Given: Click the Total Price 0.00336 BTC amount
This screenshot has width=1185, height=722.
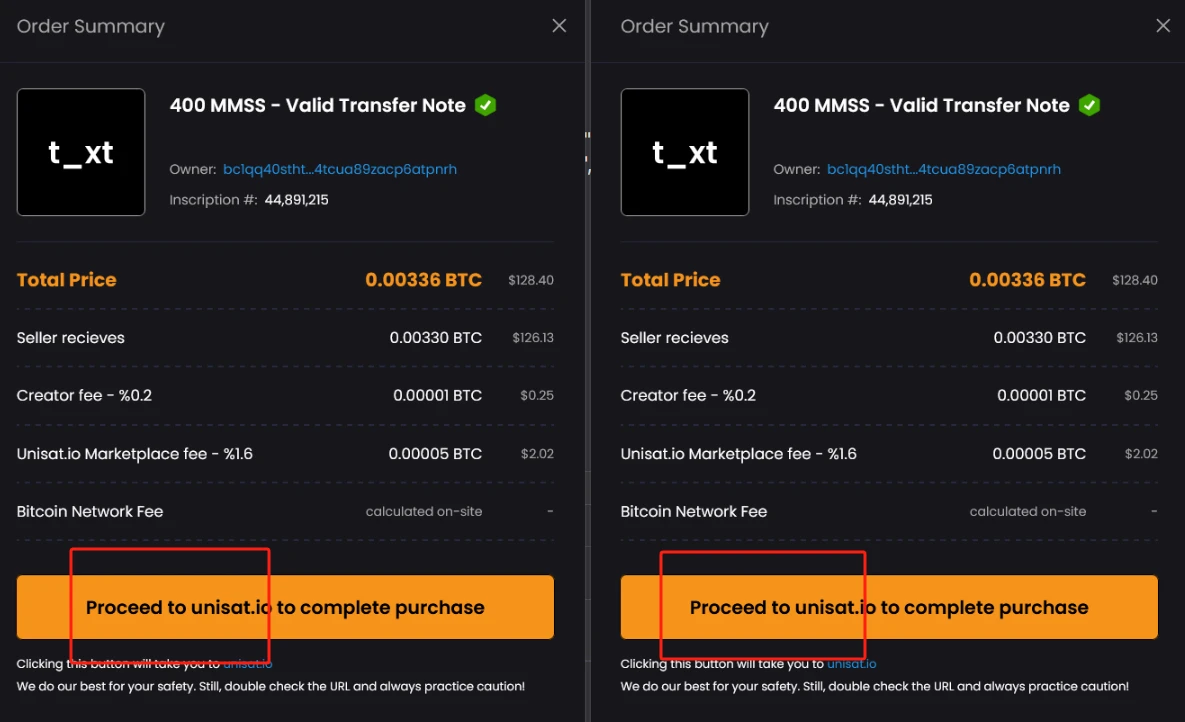Looking at the screenshot, I should (x=423, y=280).
